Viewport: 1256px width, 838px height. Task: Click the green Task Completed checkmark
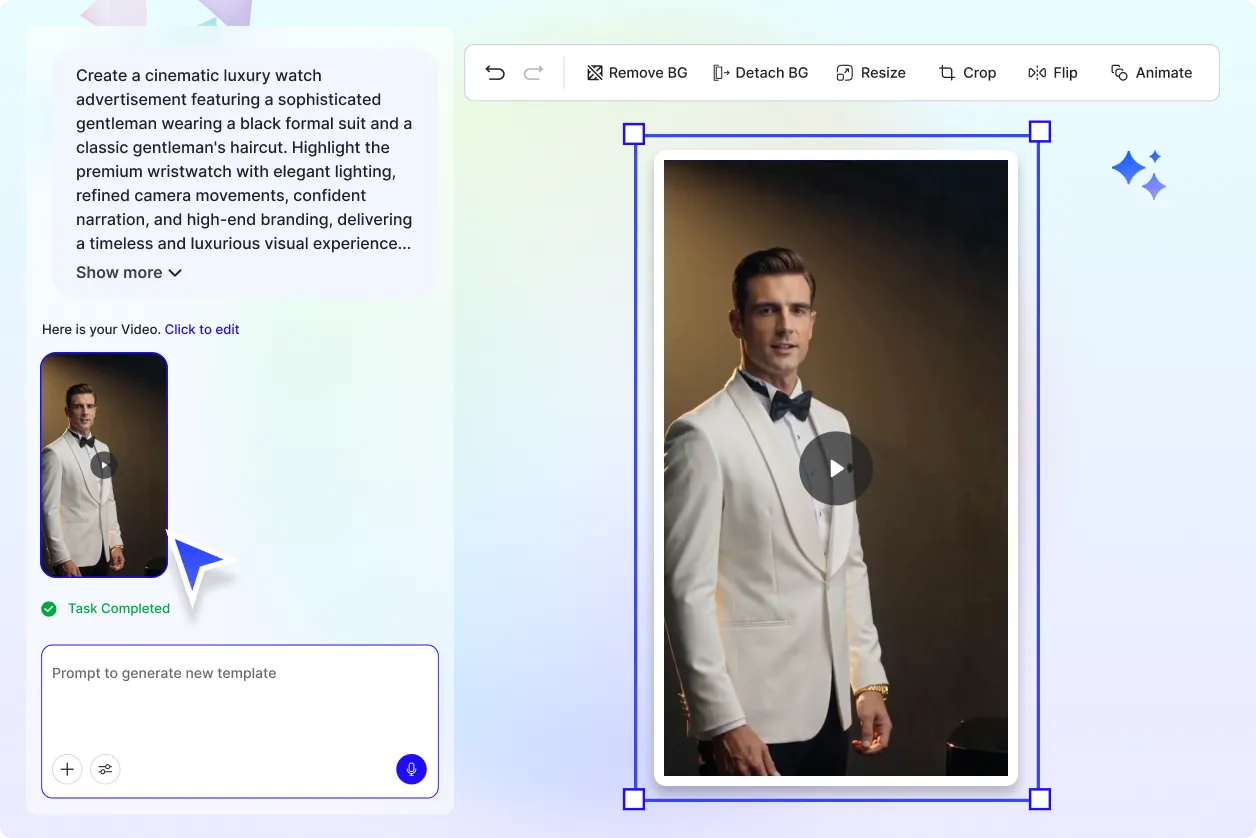pos(49,608)
